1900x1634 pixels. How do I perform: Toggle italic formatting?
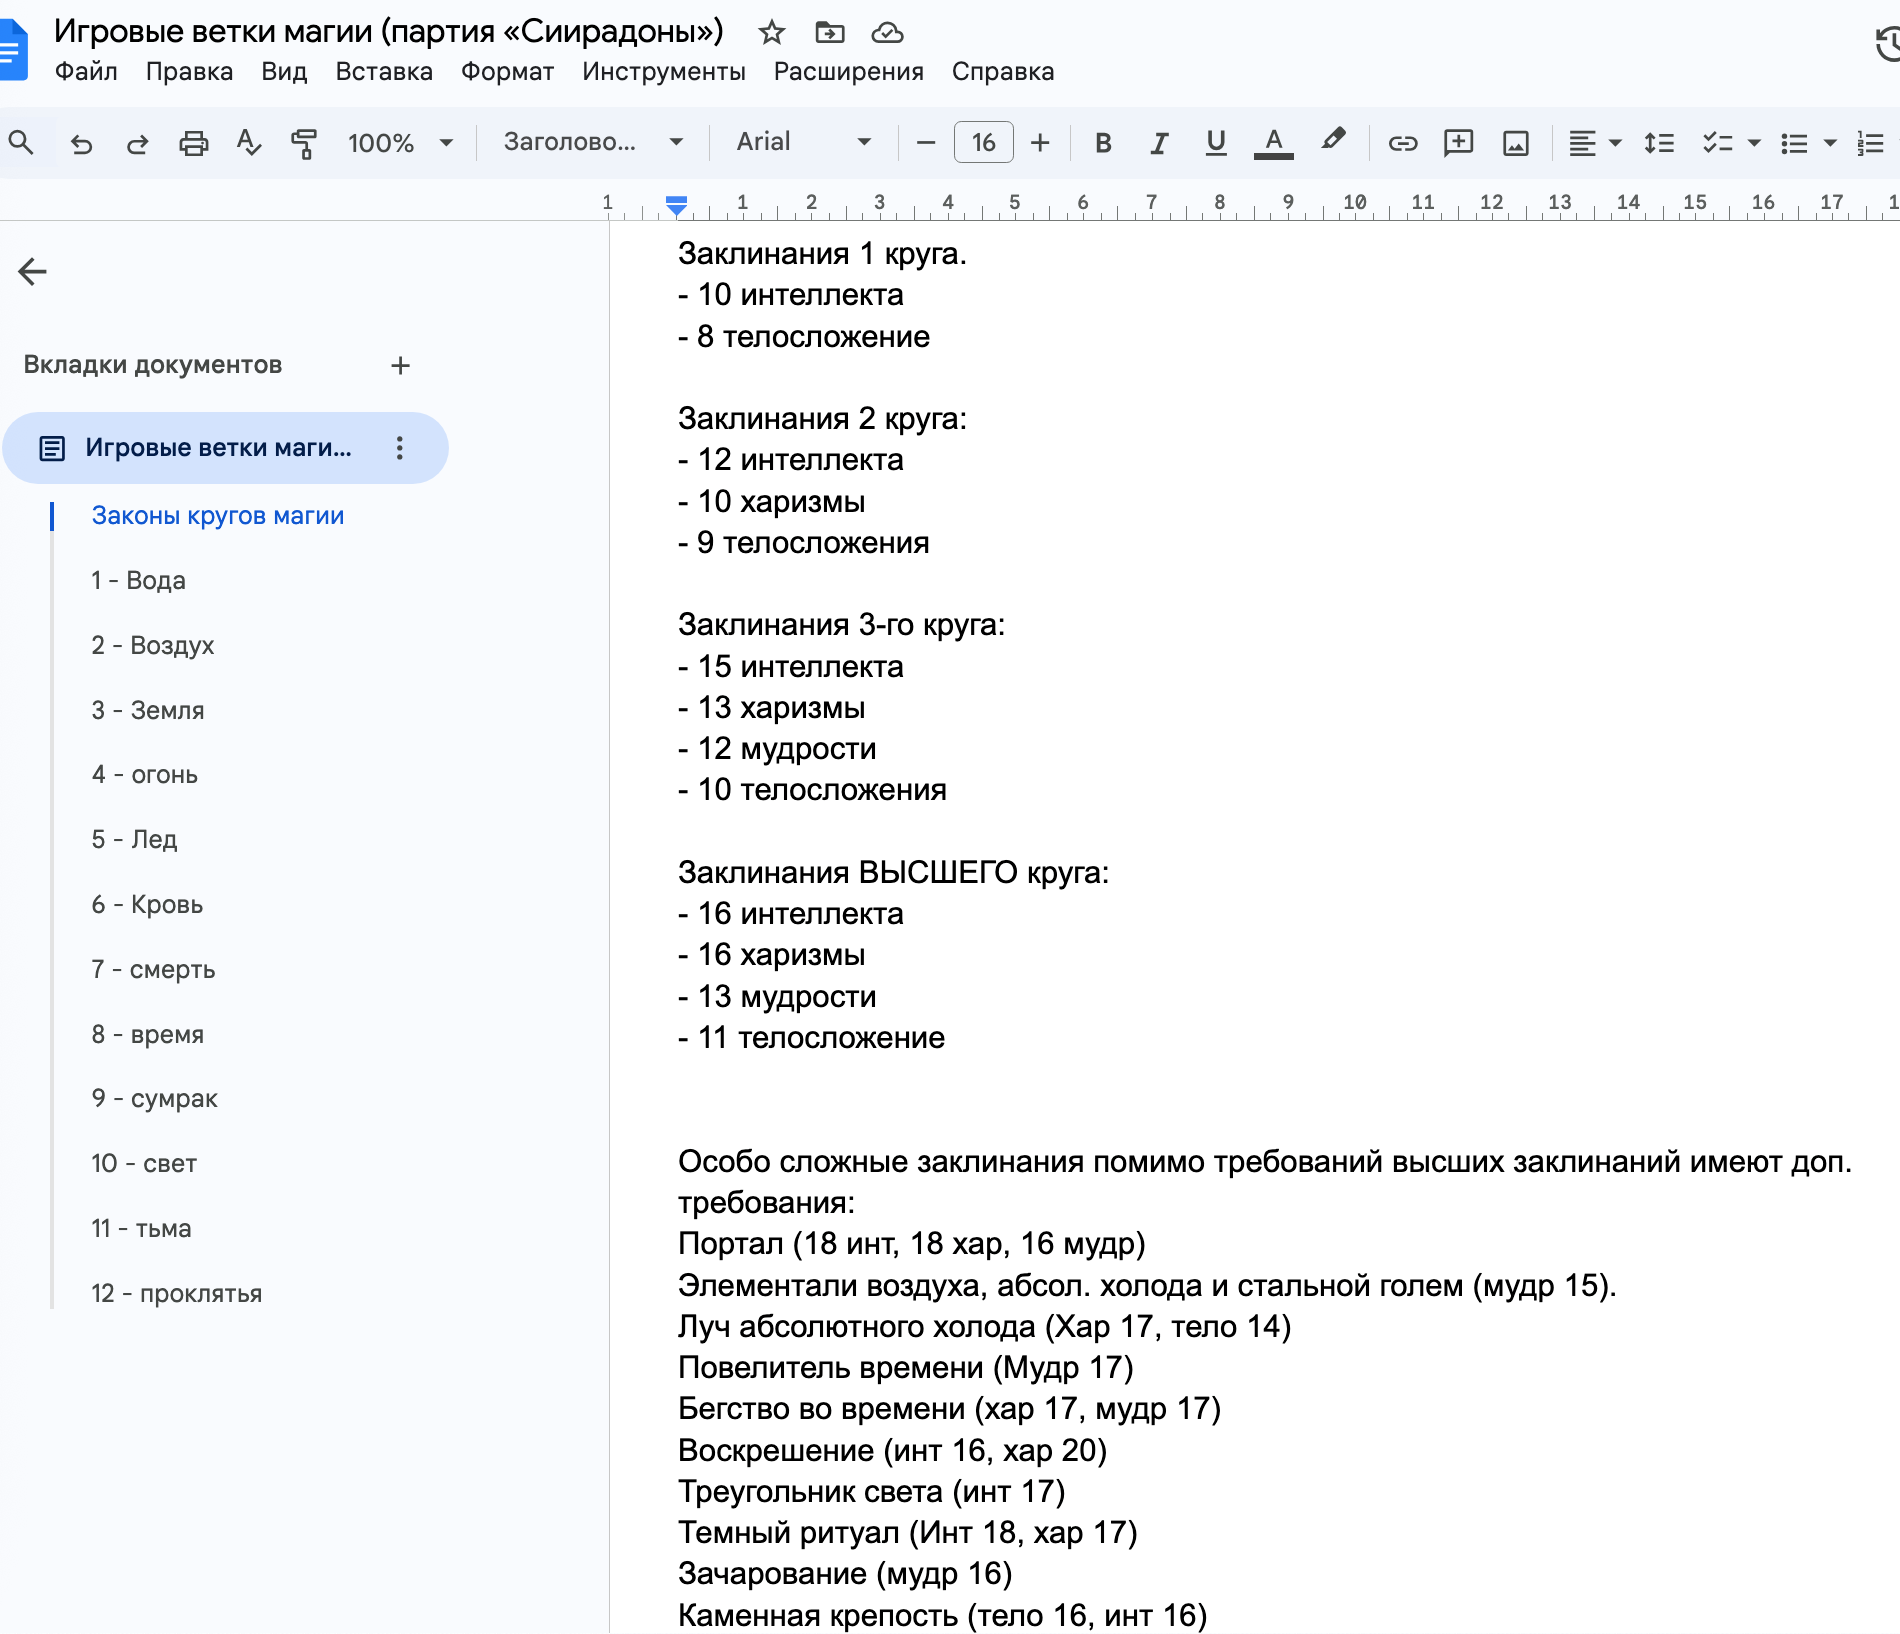pos(1159,143)
